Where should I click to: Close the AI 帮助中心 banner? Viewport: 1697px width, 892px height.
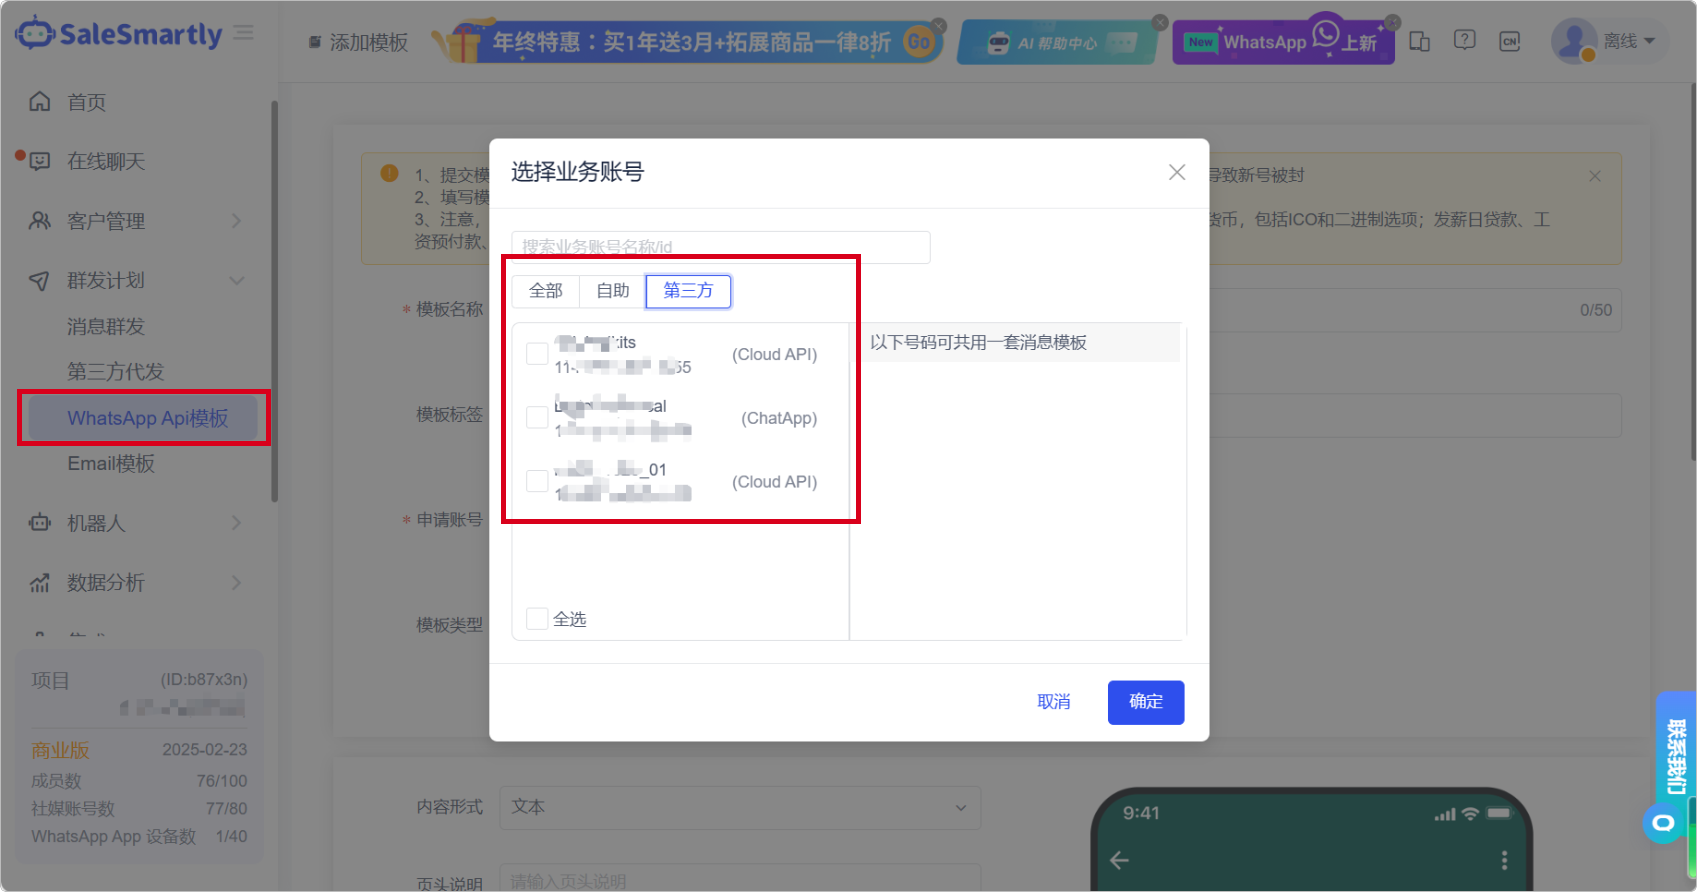click(x=1160, y=22)
